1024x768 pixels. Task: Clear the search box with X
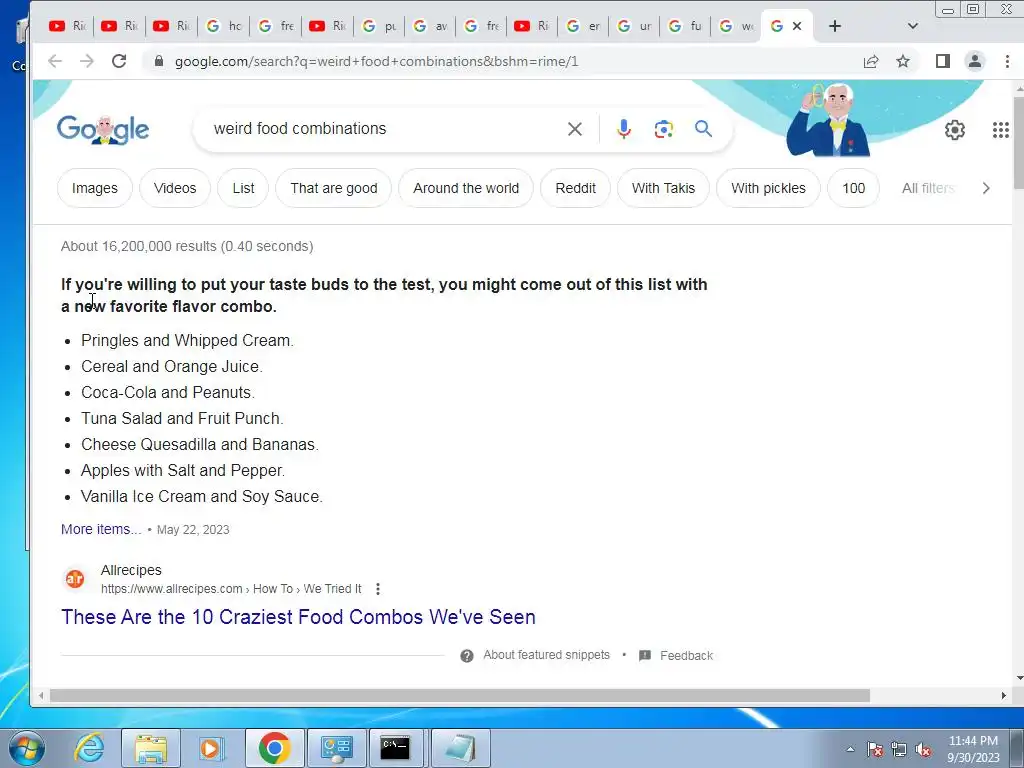(x=575, y=129)
